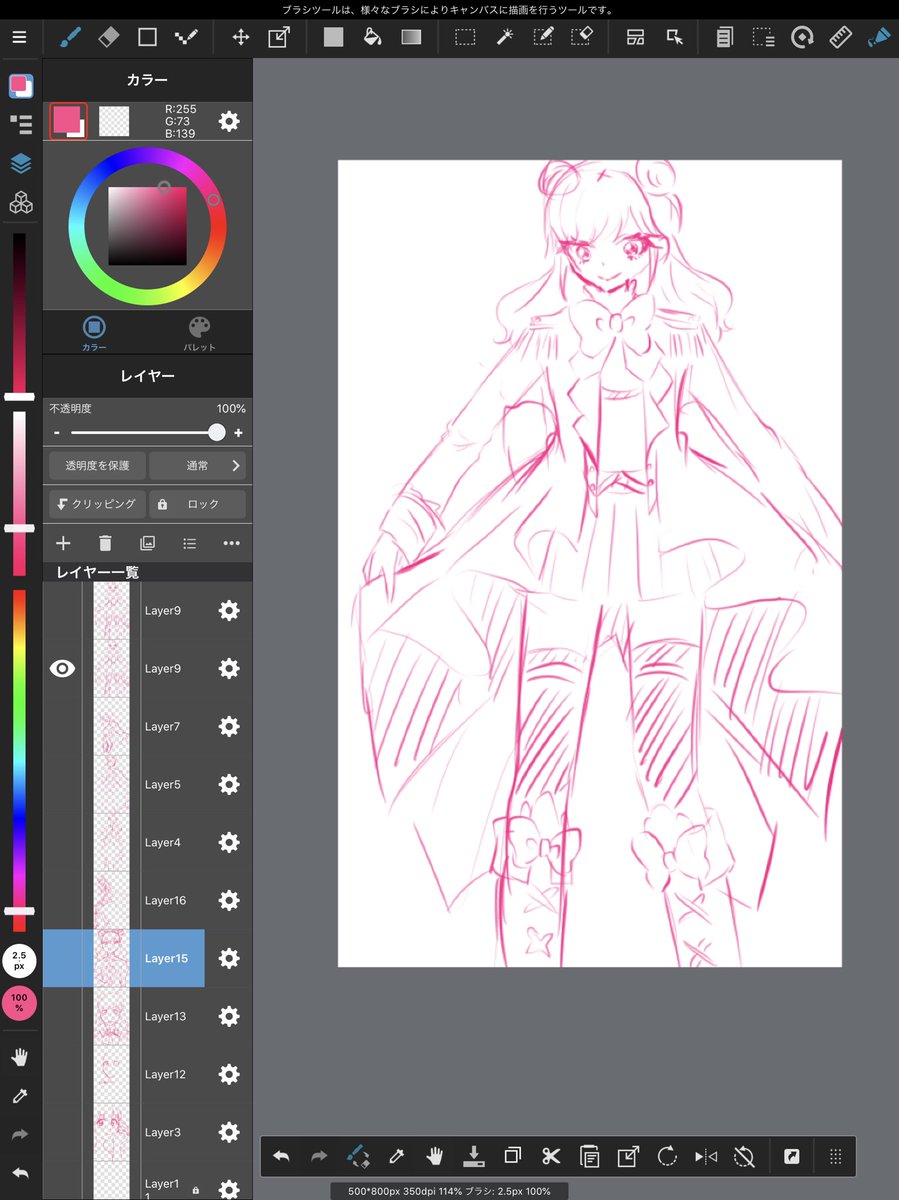Select the rectangle shape tool
The height and width of the screenshot is (1200, 899).
(x=147, y=37)
